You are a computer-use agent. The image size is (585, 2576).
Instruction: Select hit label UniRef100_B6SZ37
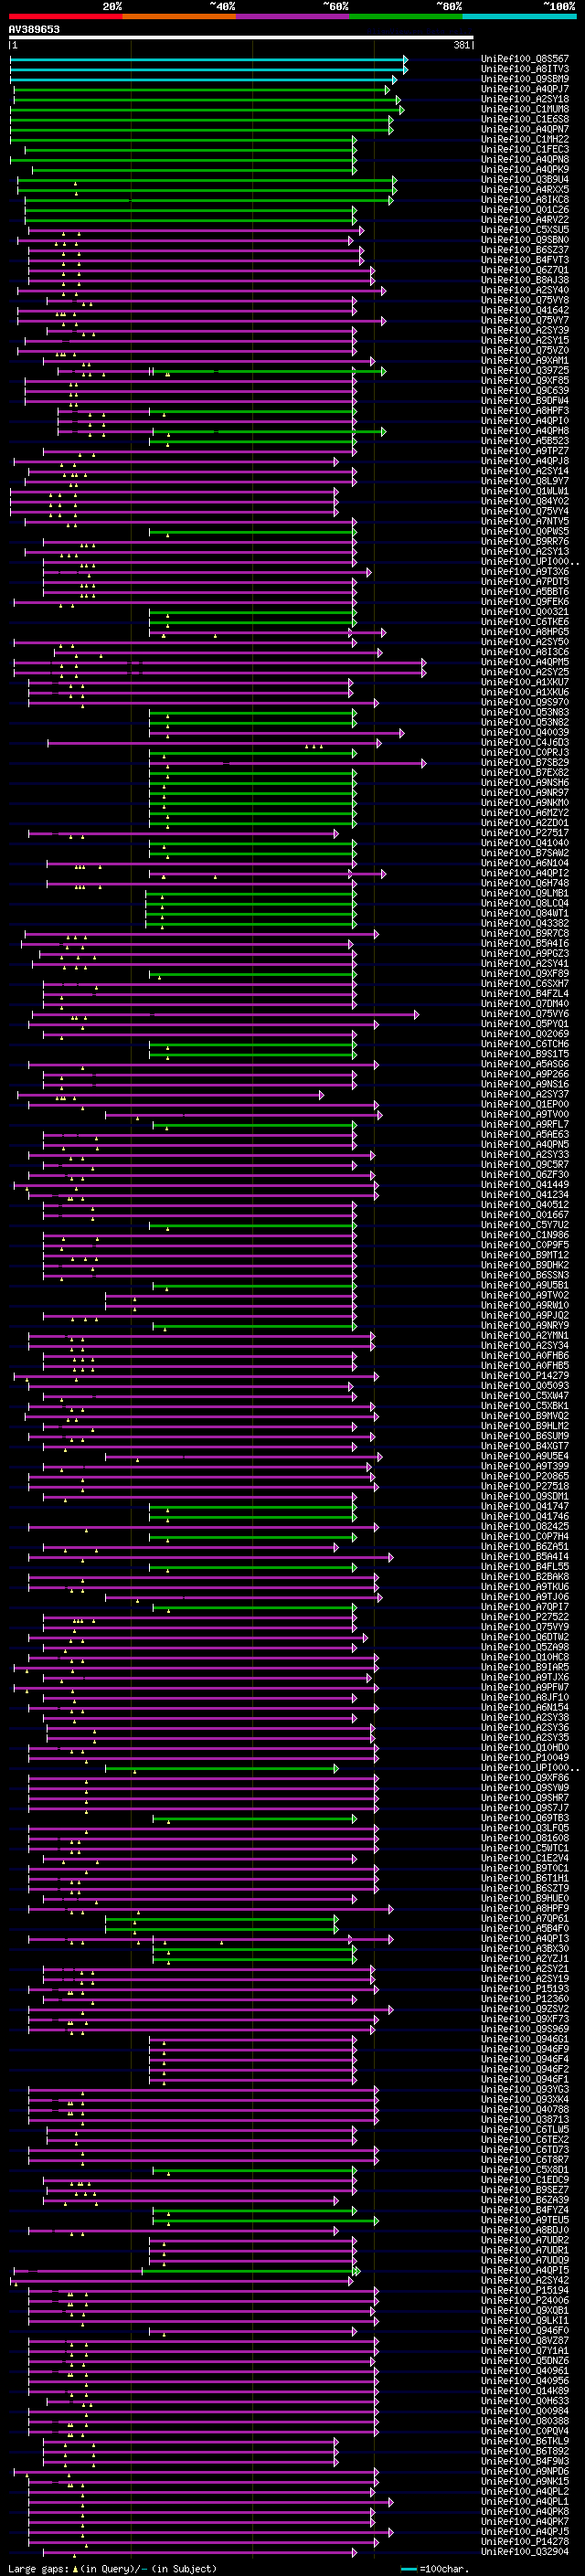click(524, 250)
